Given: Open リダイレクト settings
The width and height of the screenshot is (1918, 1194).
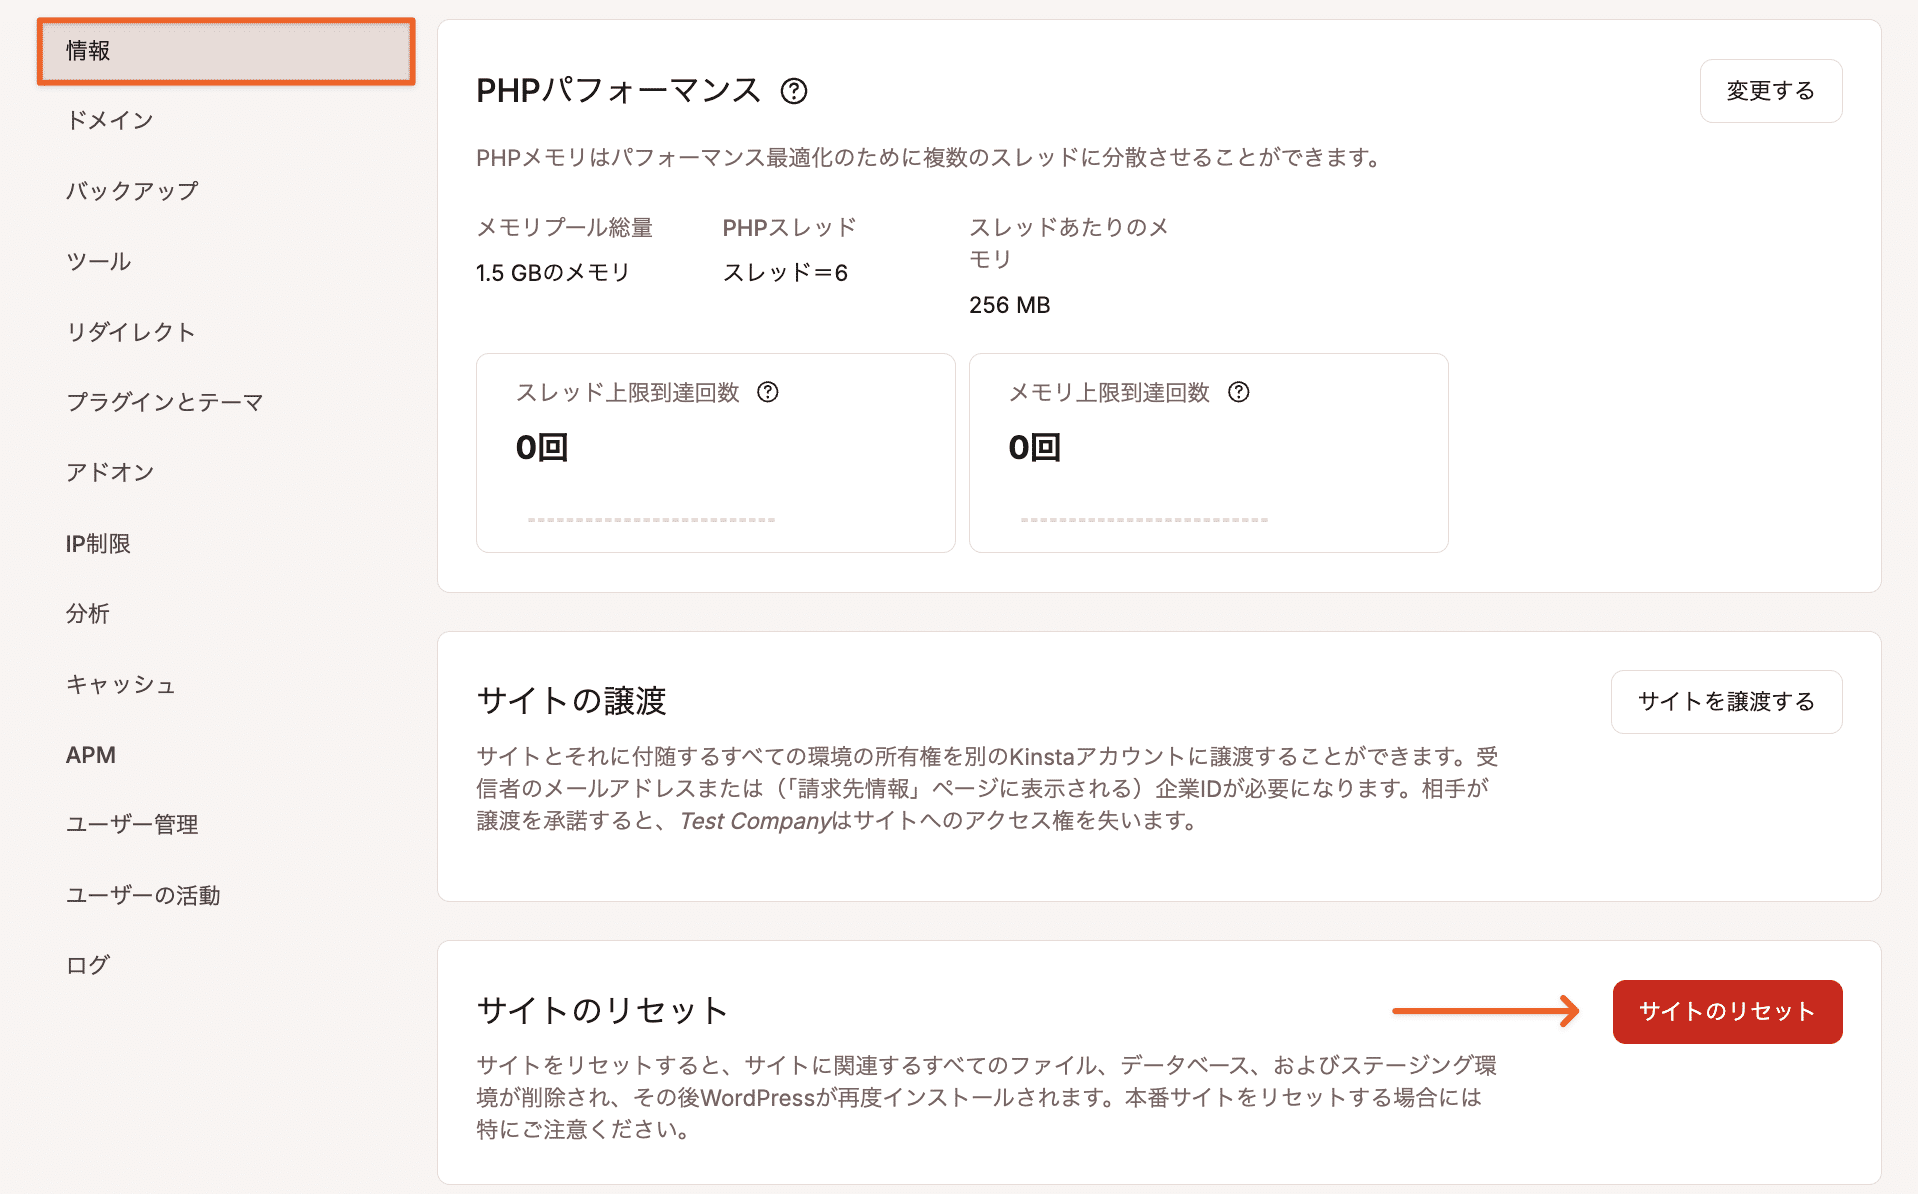Looking at the screenshot, I should (130, 332).
